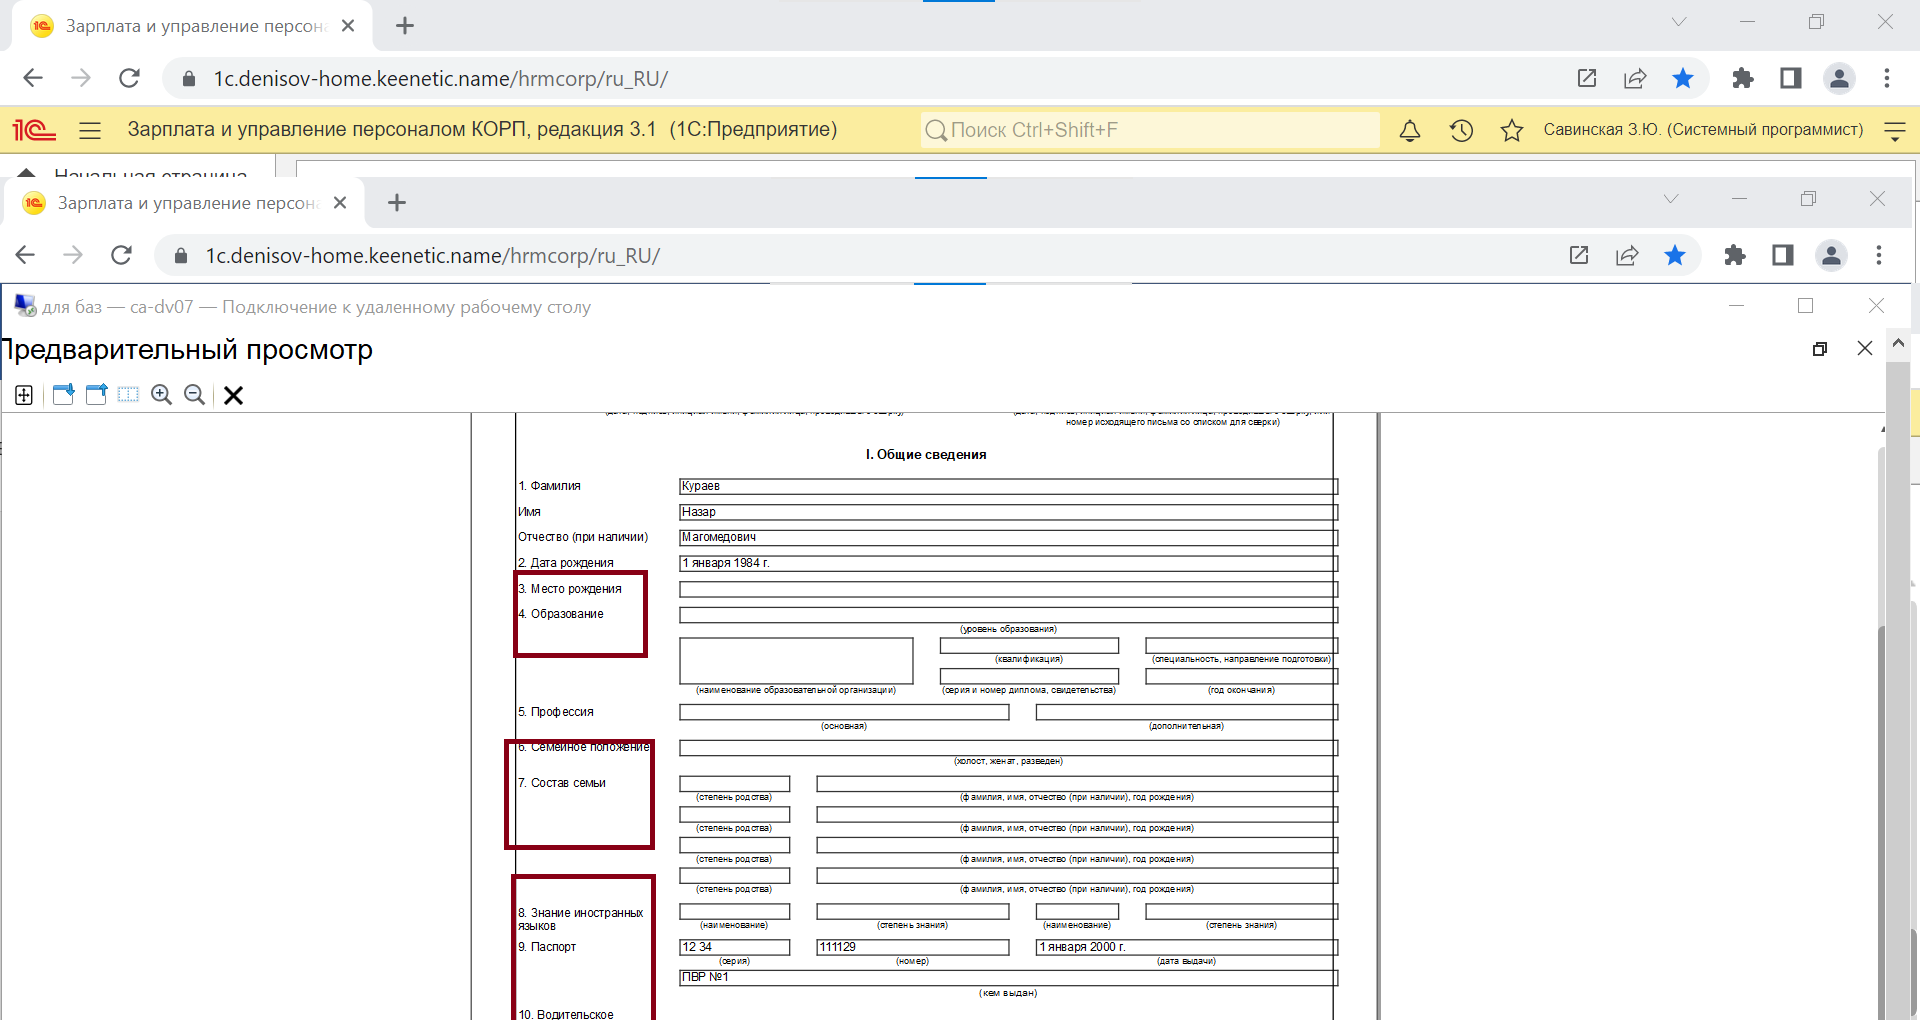
Task: Click the page icon with up arrow
Action: (x=96, y=395)
